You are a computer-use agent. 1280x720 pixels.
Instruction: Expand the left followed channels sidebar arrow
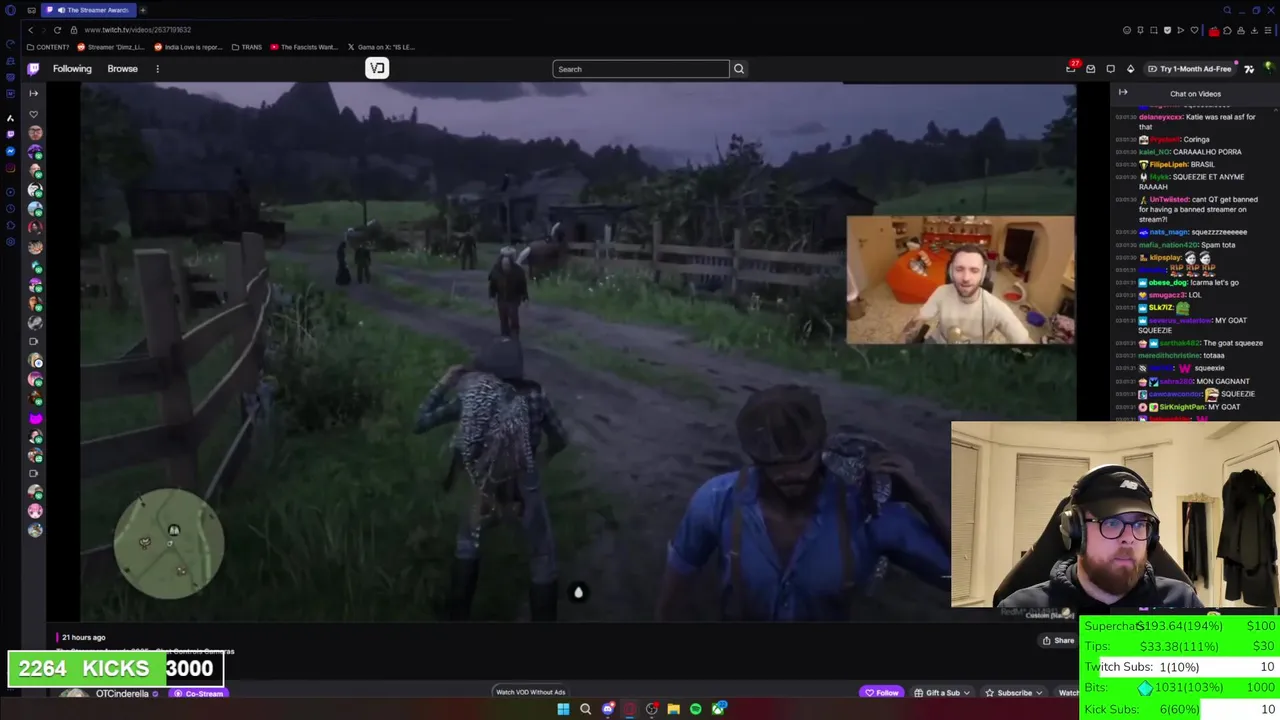(x=33, y=94)
